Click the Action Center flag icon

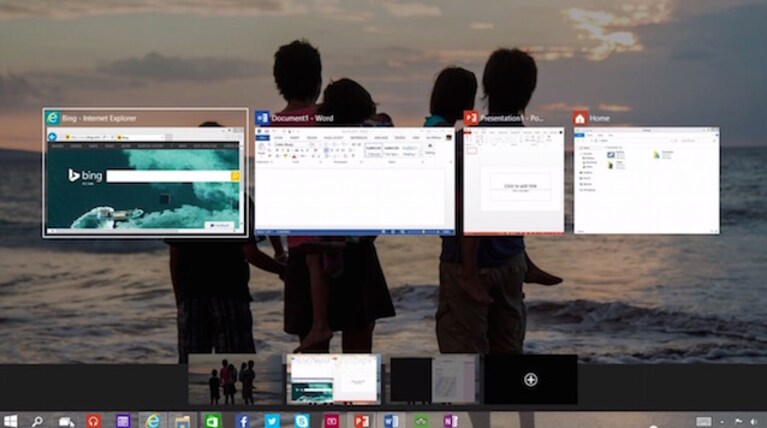point(738,421)
